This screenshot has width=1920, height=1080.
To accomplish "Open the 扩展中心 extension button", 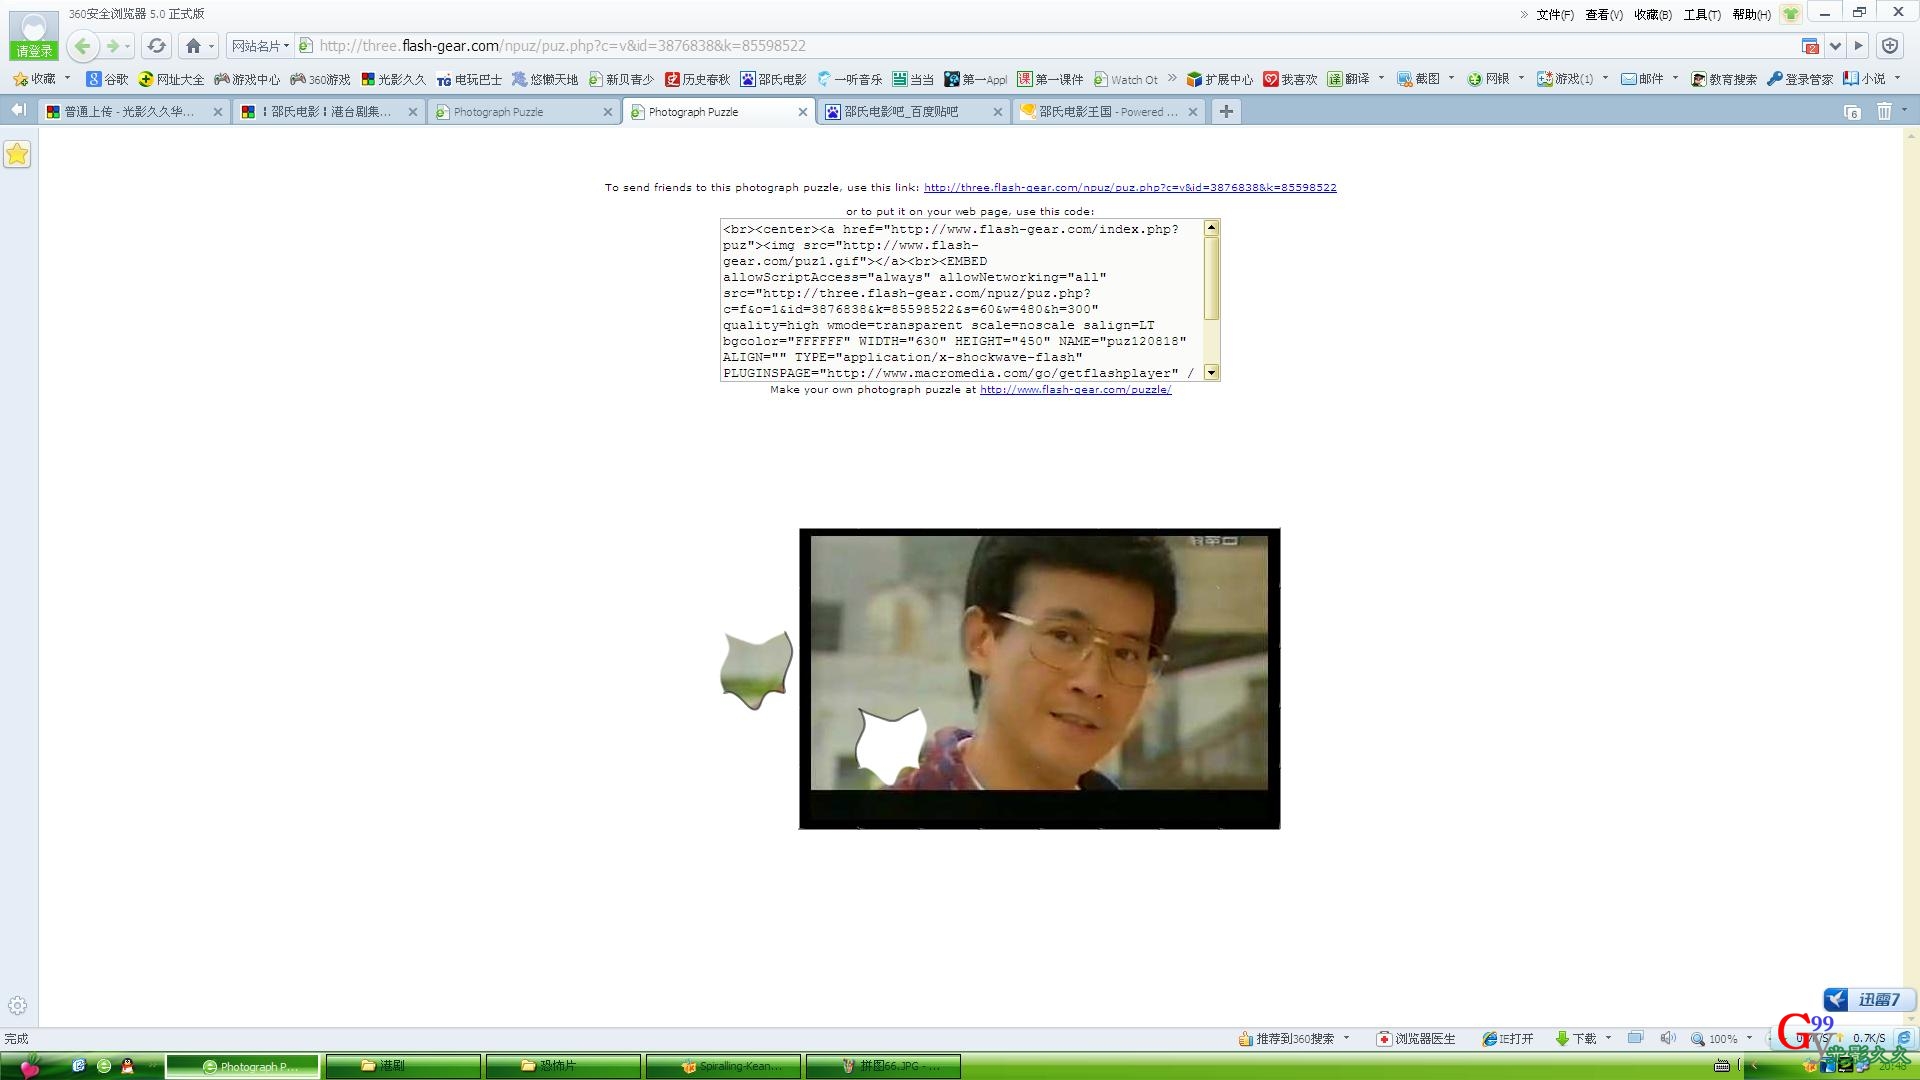I will [1219, 79].
